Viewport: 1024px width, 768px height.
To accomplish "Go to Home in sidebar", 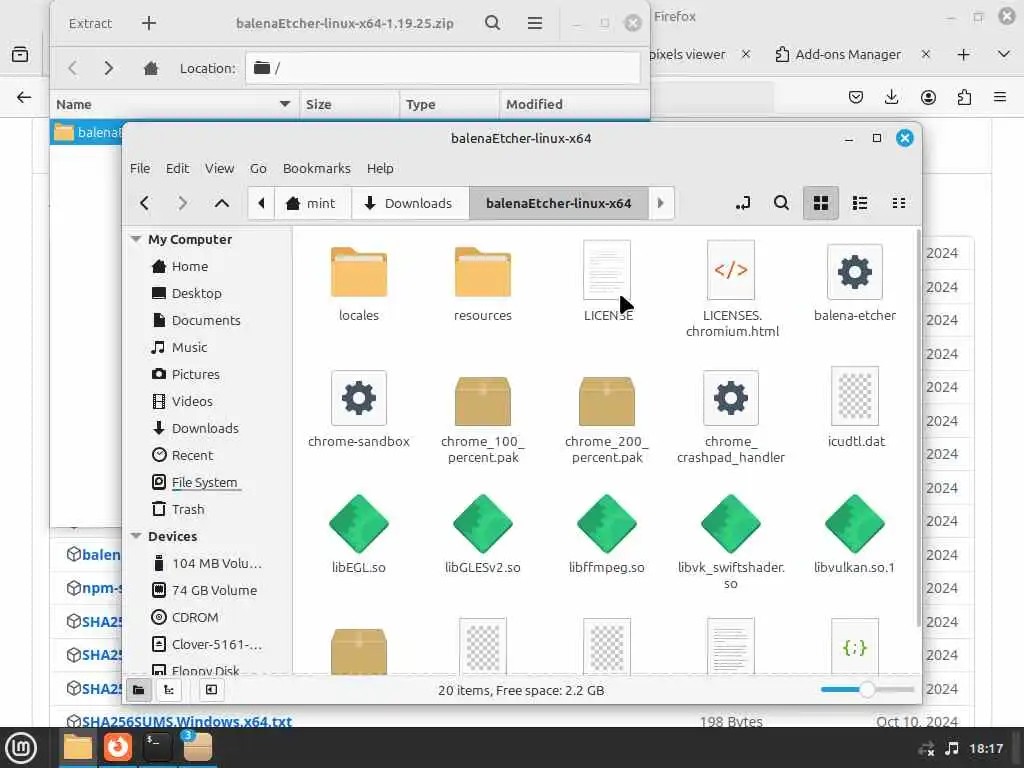I will pos(189,266).
